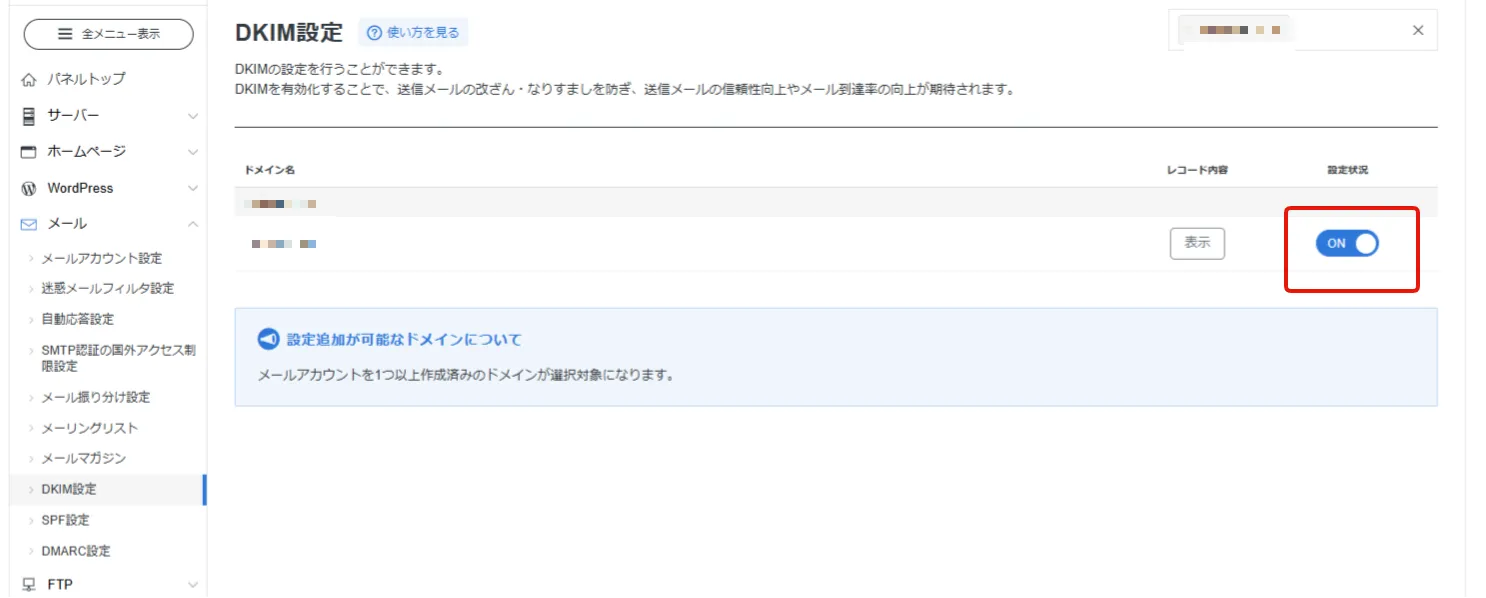Click the メール envelope icon

[x=26, y=223]
